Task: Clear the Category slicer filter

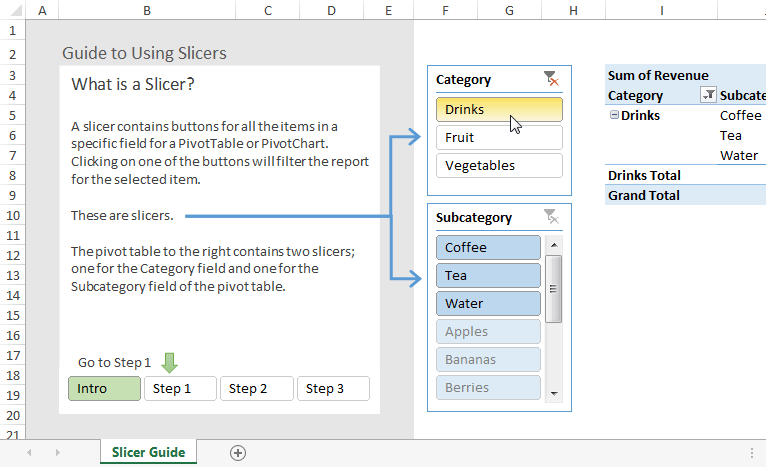Action: click(550, 79)
